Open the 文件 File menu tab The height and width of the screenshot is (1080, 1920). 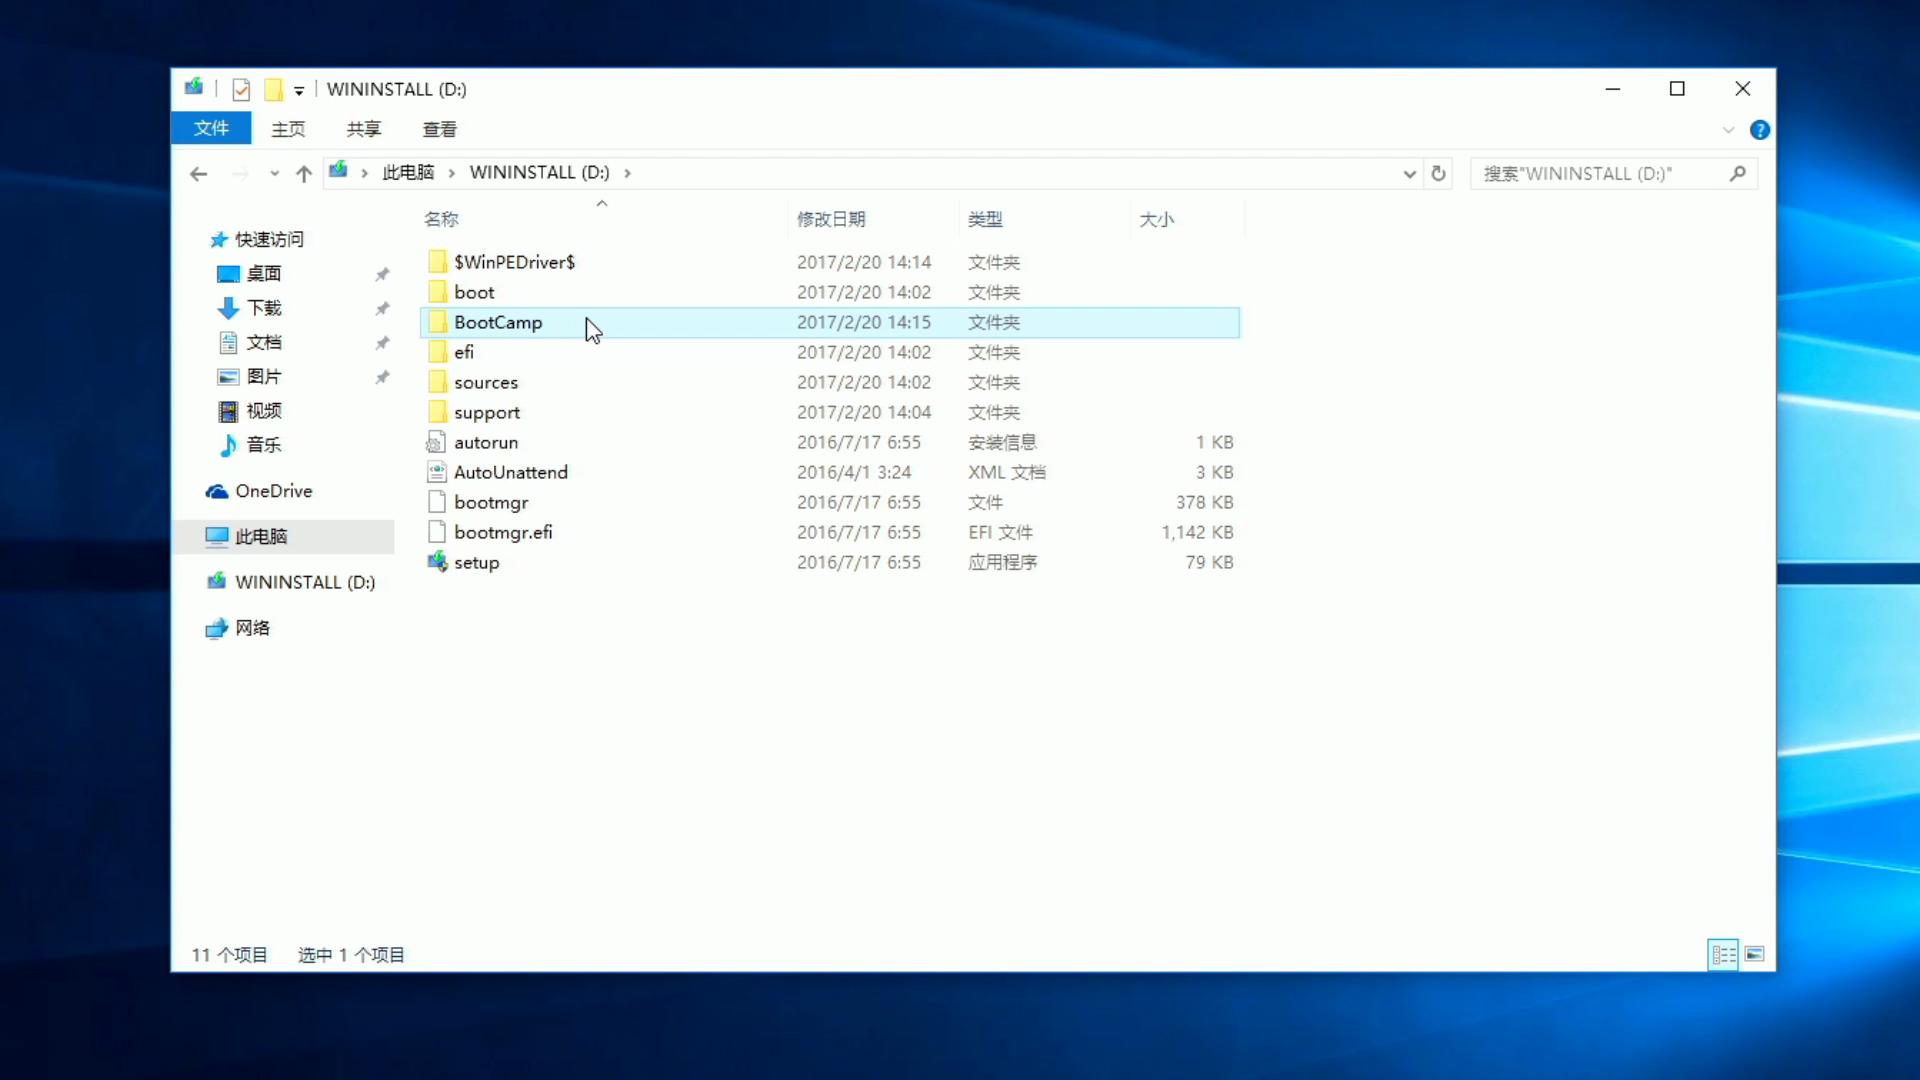click(x=211, y=129)
